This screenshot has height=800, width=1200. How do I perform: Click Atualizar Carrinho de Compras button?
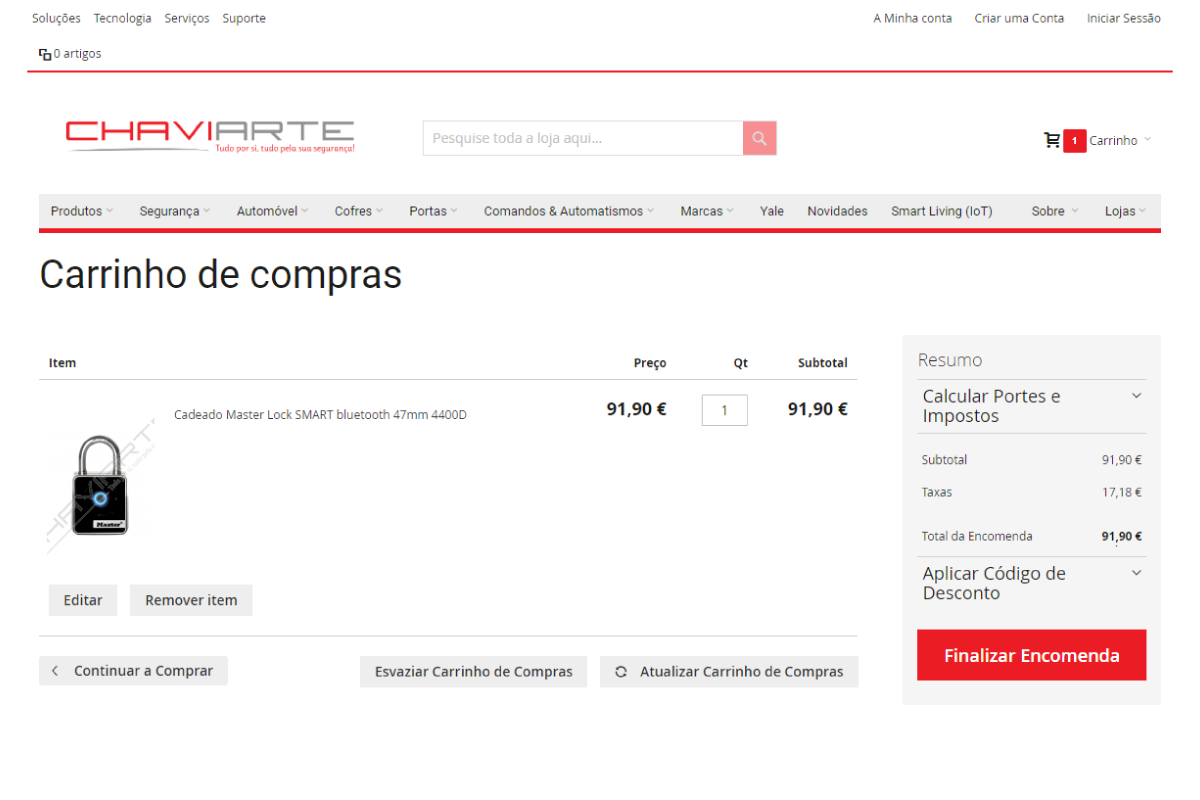pyautogui.click(x=729, y=672)
